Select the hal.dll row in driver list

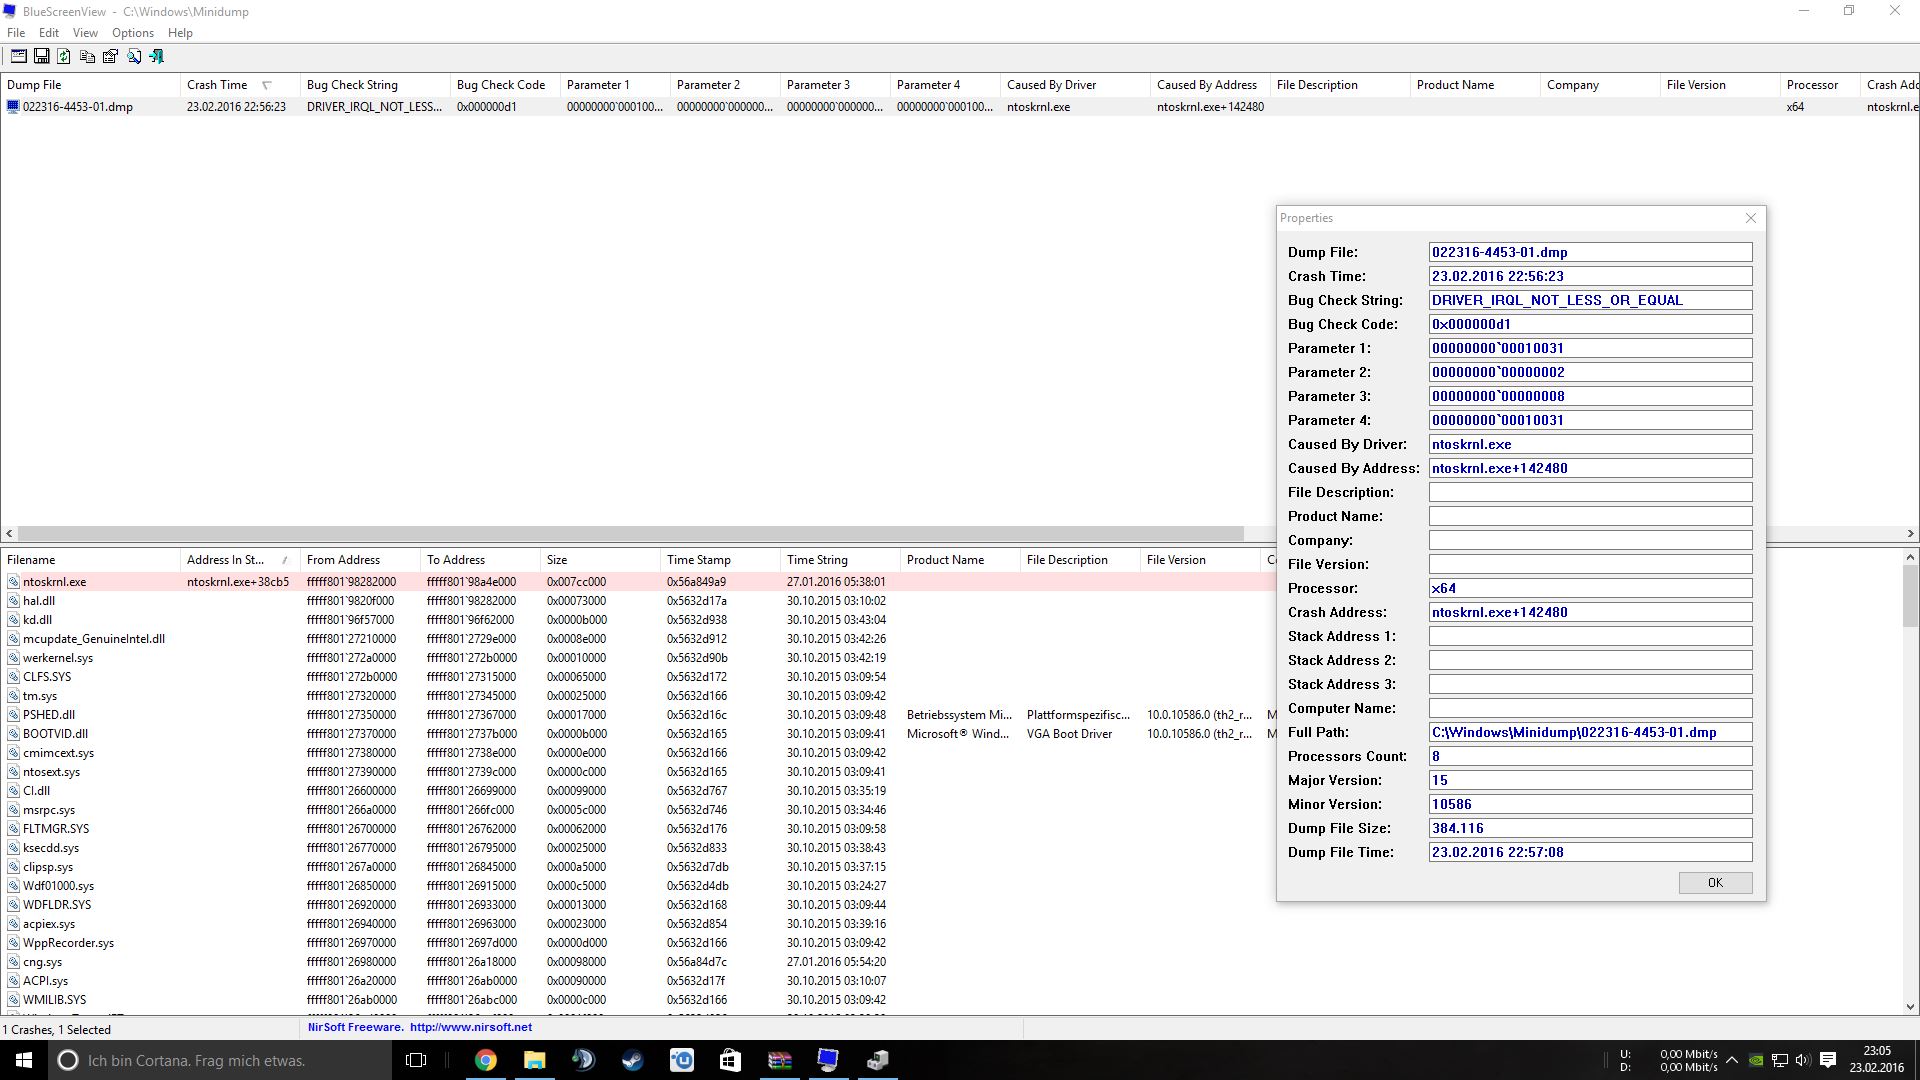(39, 601)
